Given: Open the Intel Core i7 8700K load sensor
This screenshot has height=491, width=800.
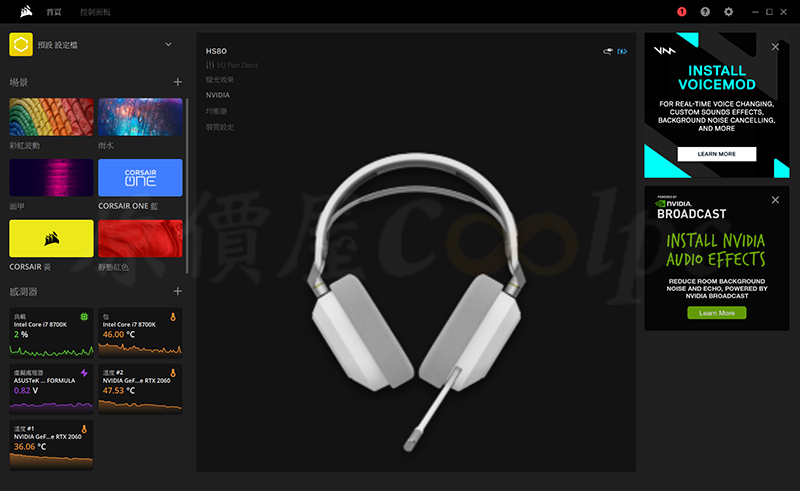Looking at the screenshot, I should click(x=51, y=333).
